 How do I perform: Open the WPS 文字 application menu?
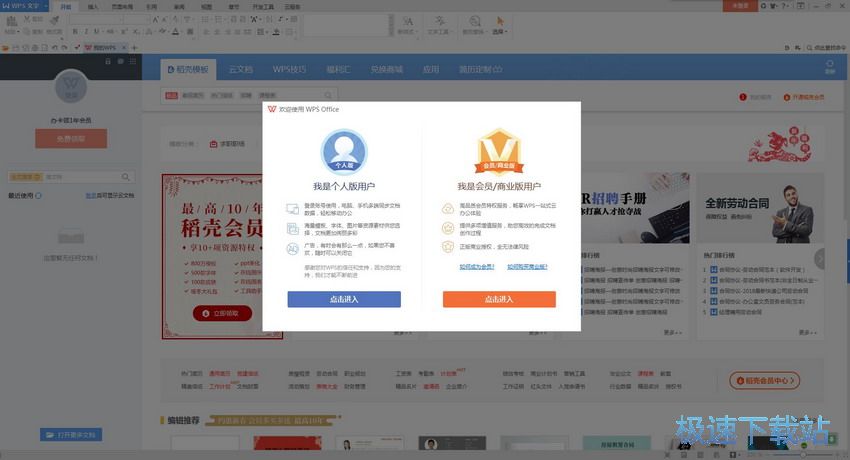pyautogui.click(x=24, y=5)
